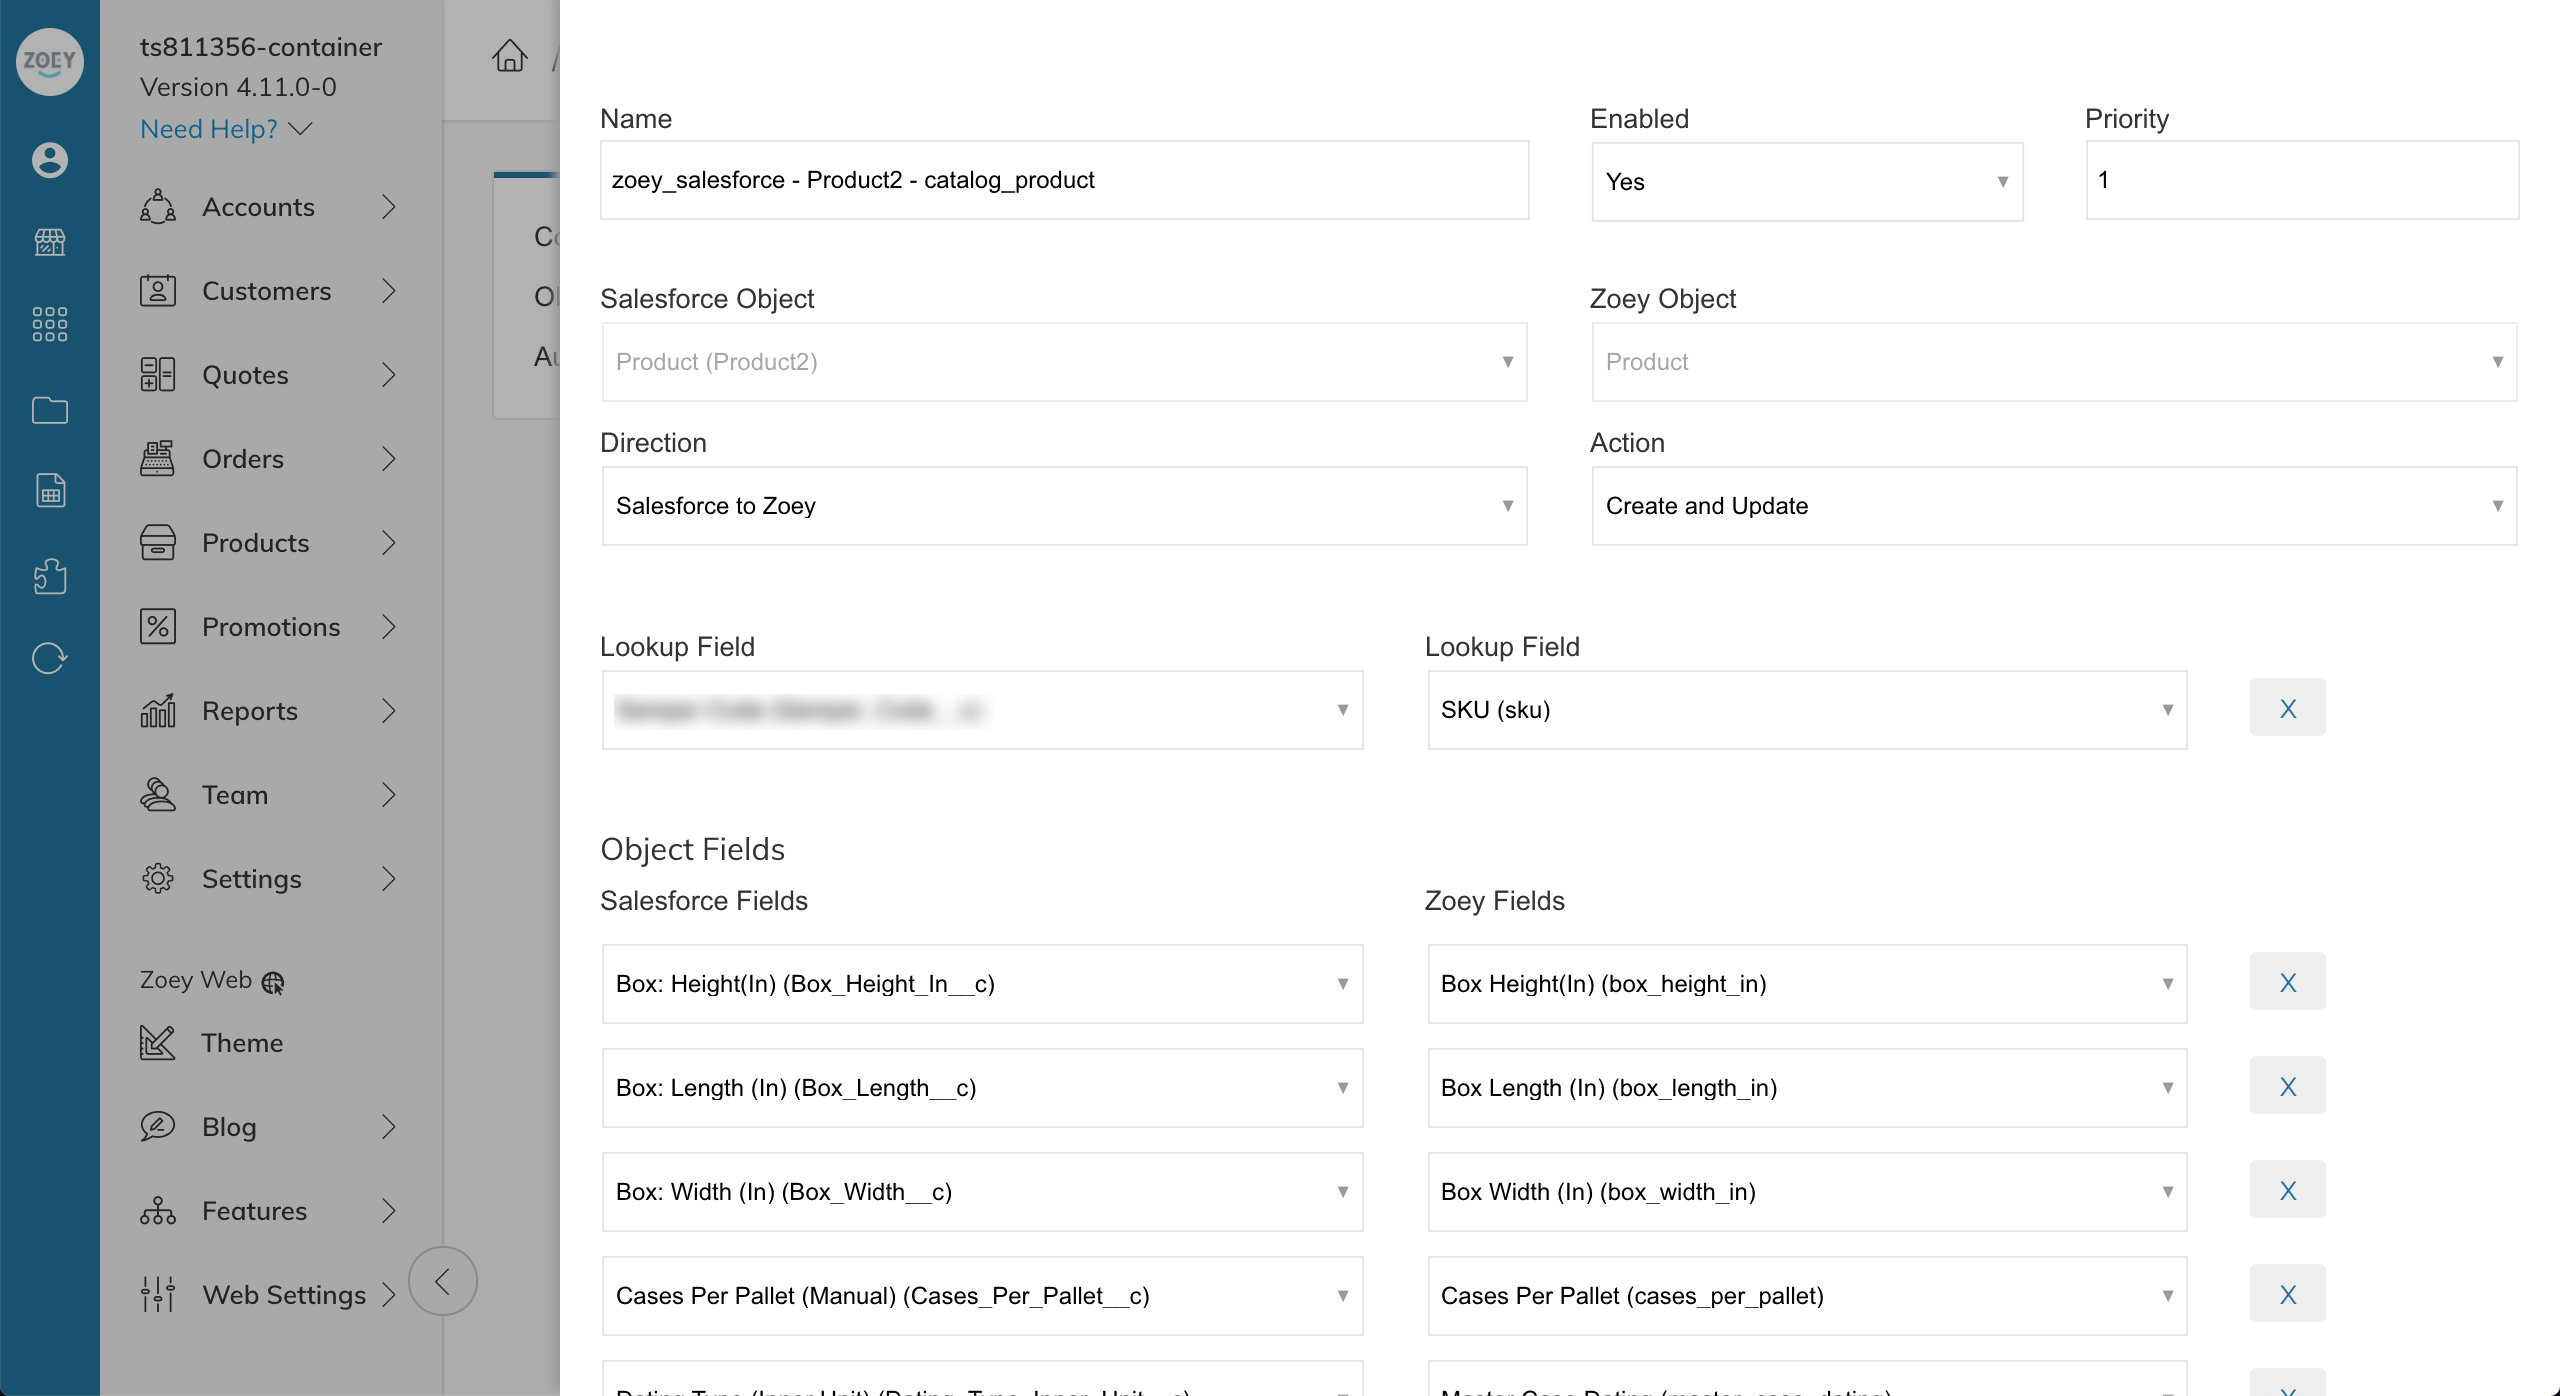Screen dimensions: 2560x1396
Task: Open the Enabled dropdown showing Yes
Action: 1807,182
